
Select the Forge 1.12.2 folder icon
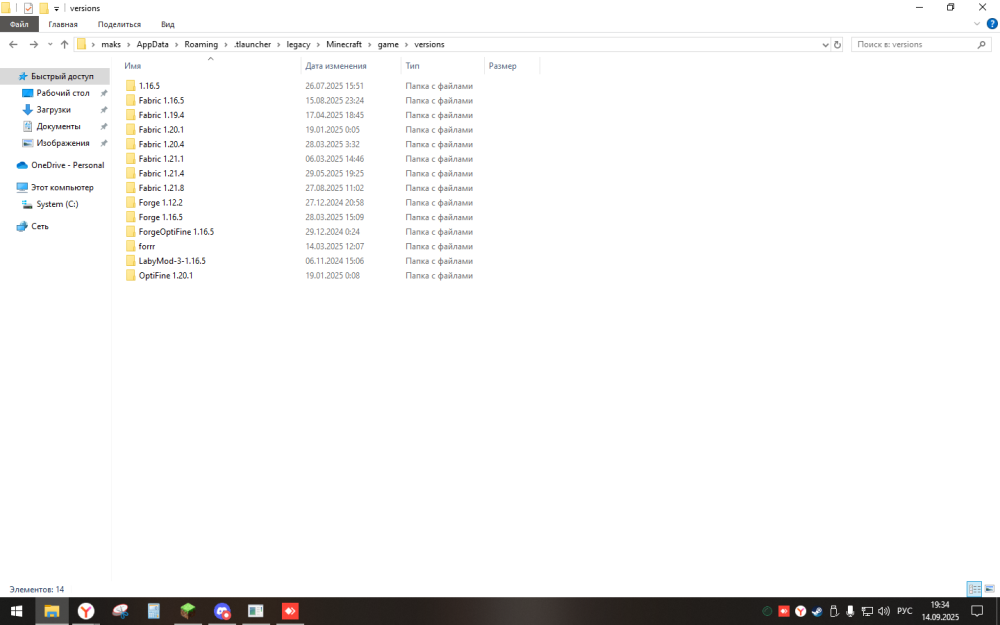131,203
